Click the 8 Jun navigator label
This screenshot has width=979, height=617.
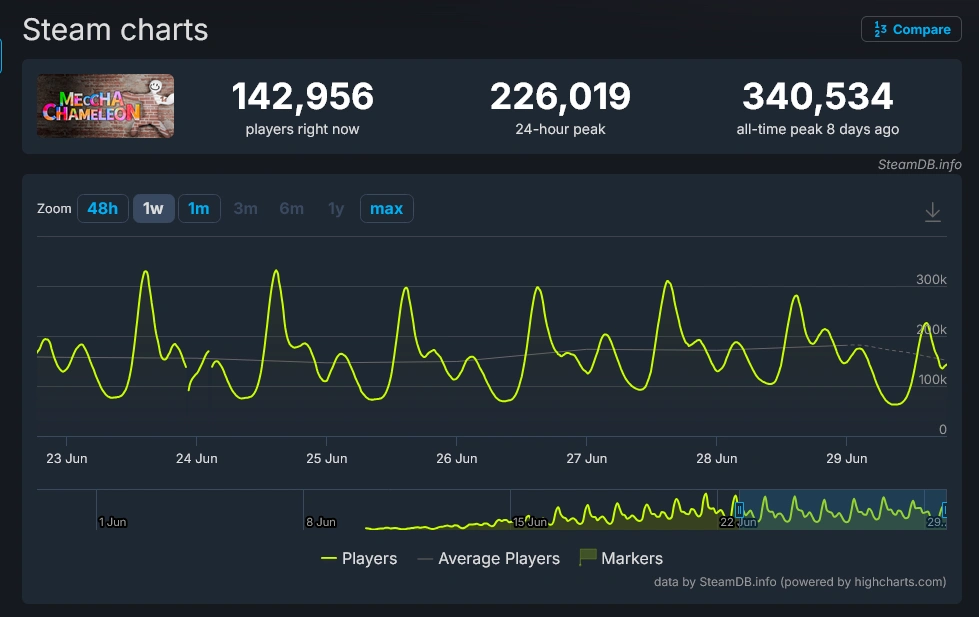321,522
